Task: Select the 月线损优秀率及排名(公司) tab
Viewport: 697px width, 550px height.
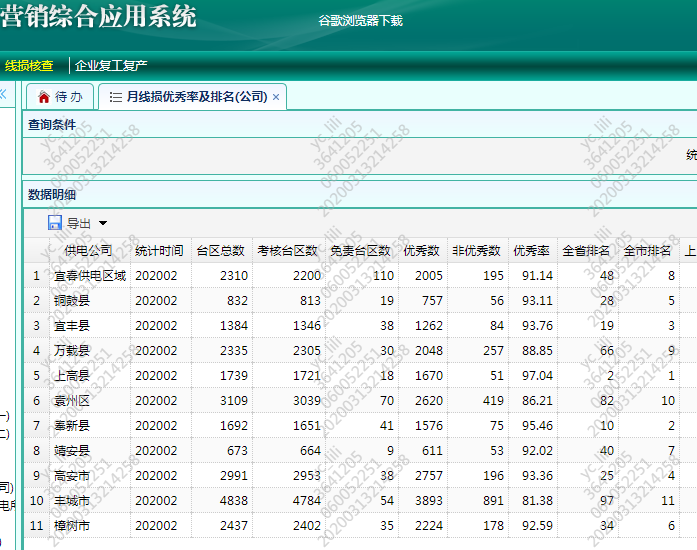Action: point(192,96)
